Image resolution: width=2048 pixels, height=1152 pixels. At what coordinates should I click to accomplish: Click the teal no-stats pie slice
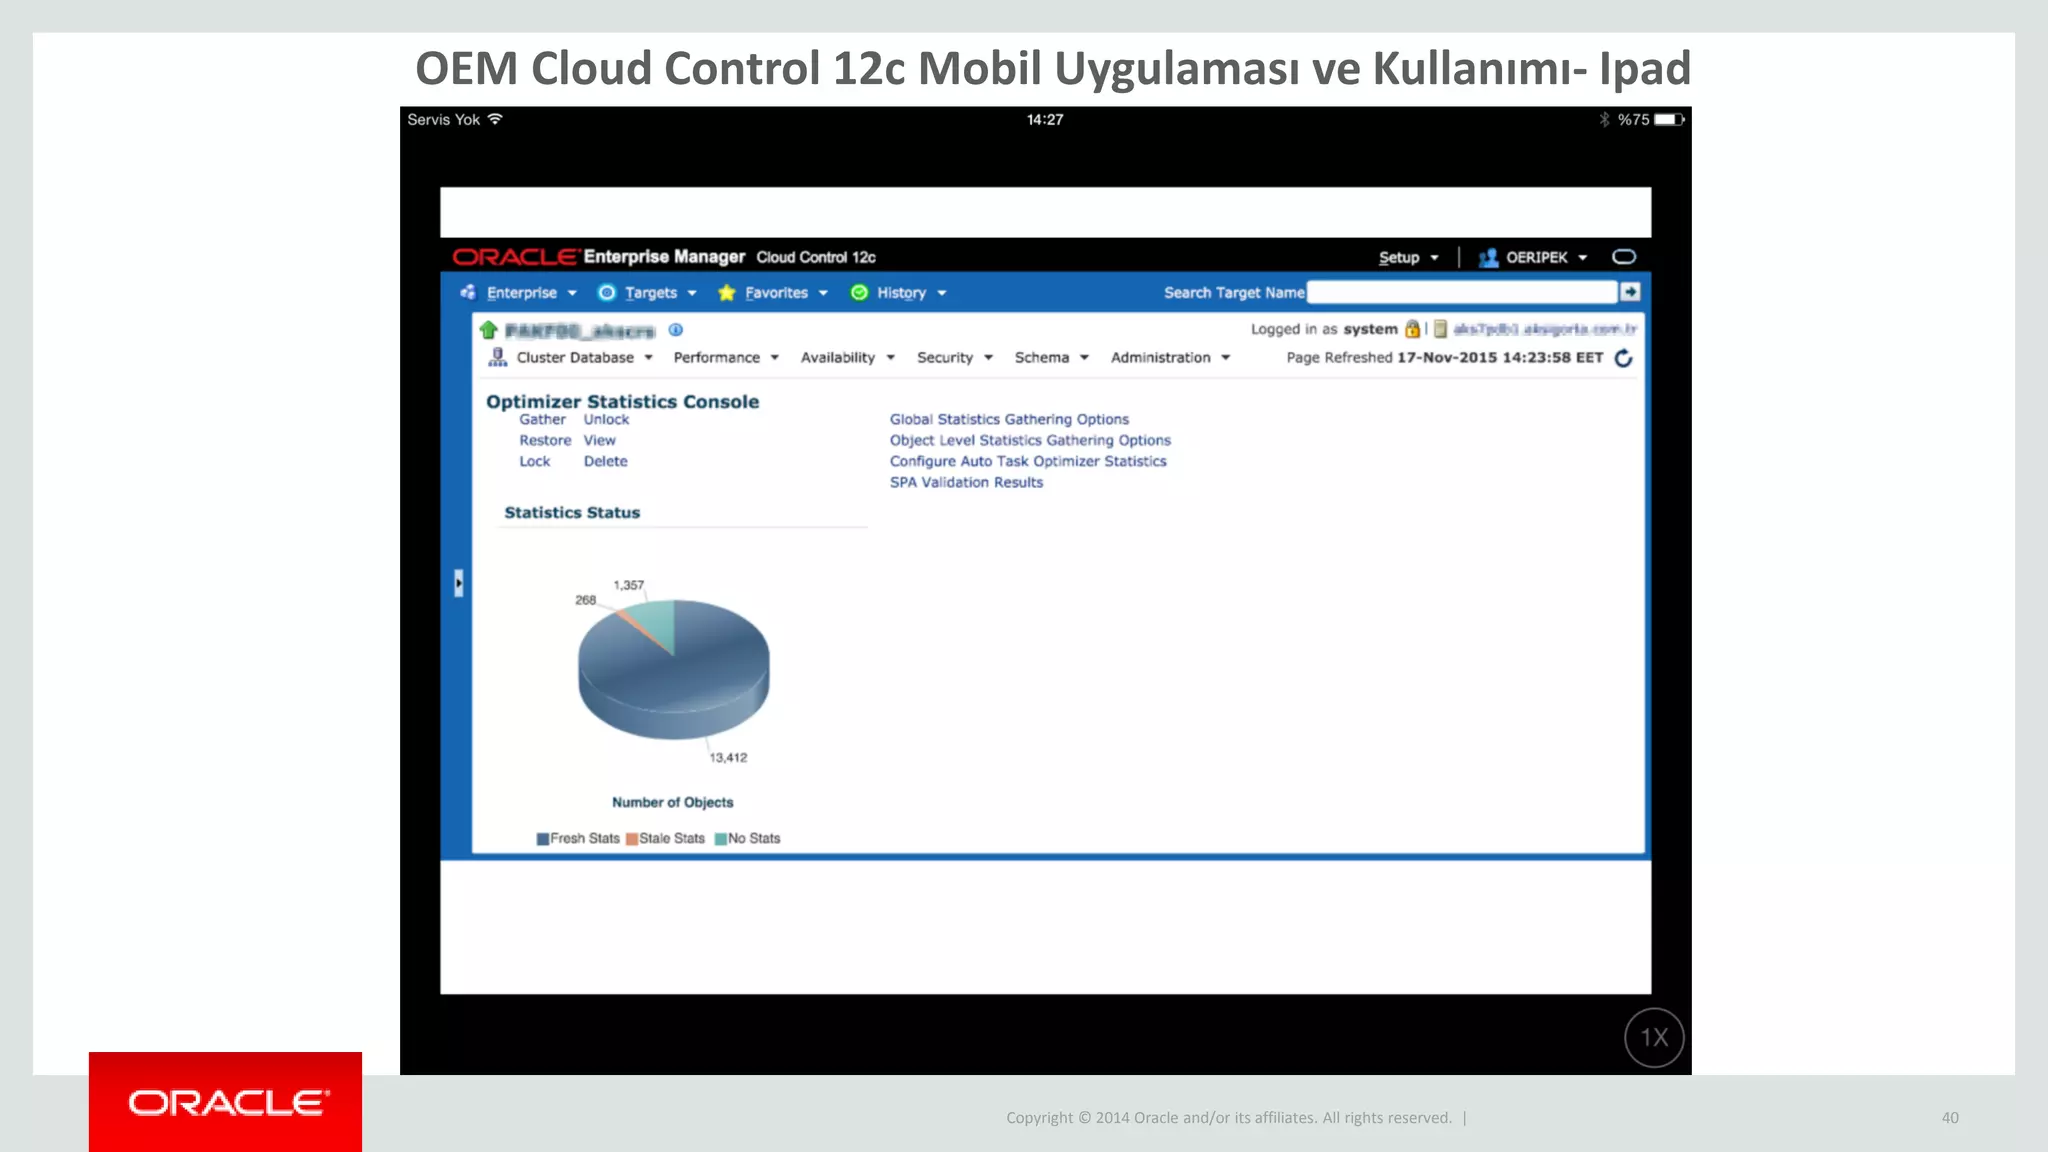coord(656,622)
